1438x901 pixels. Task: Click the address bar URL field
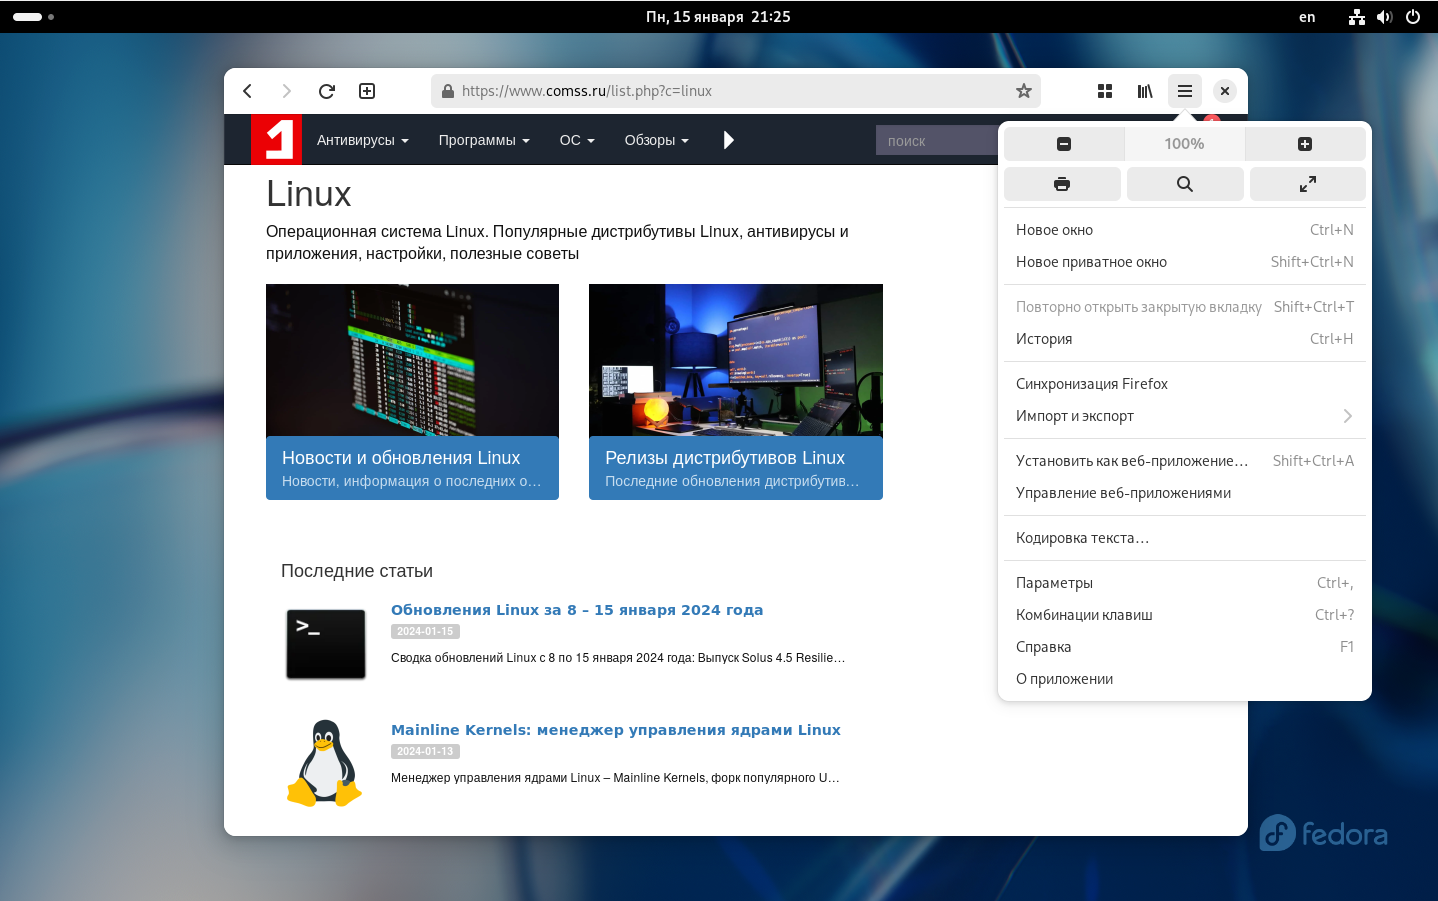click(735, 91)
